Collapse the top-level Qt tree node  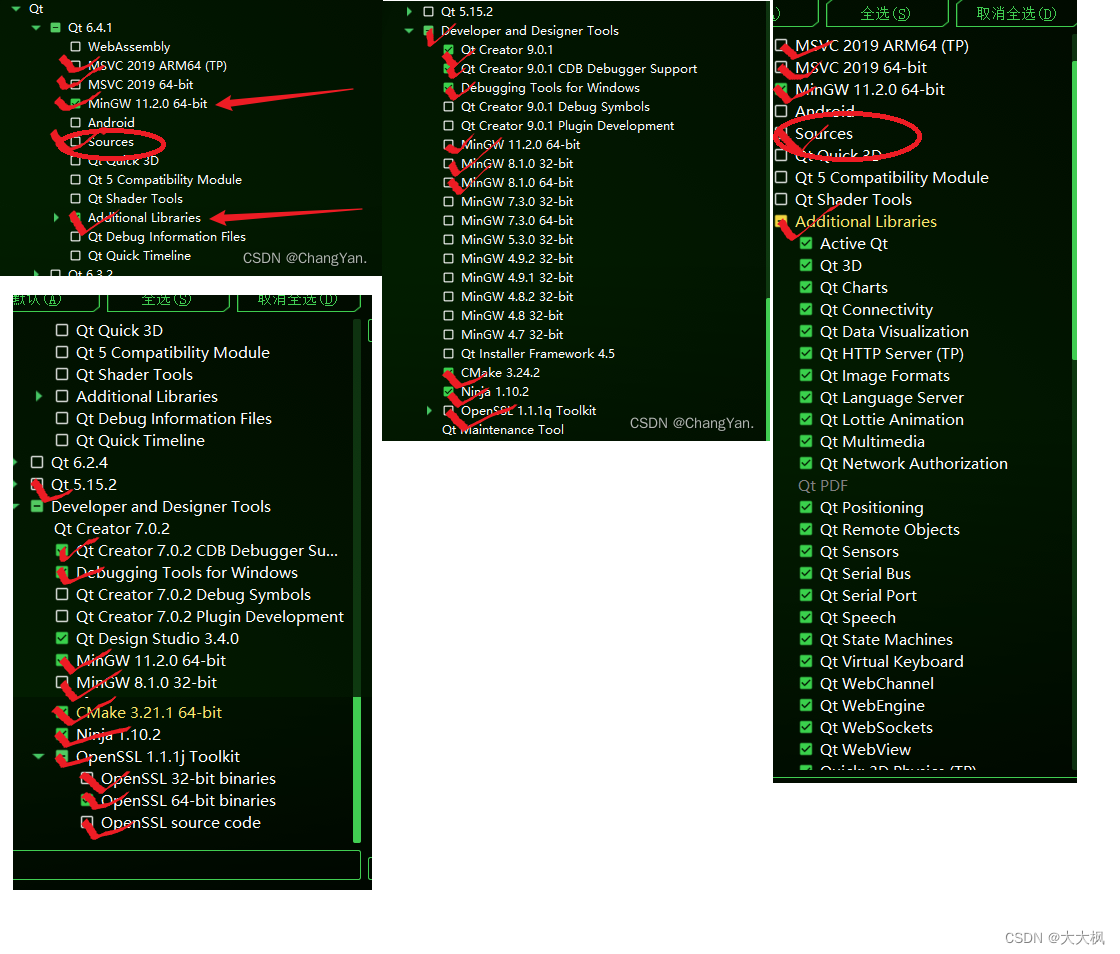pyautogui.click(x=16, y=9)
